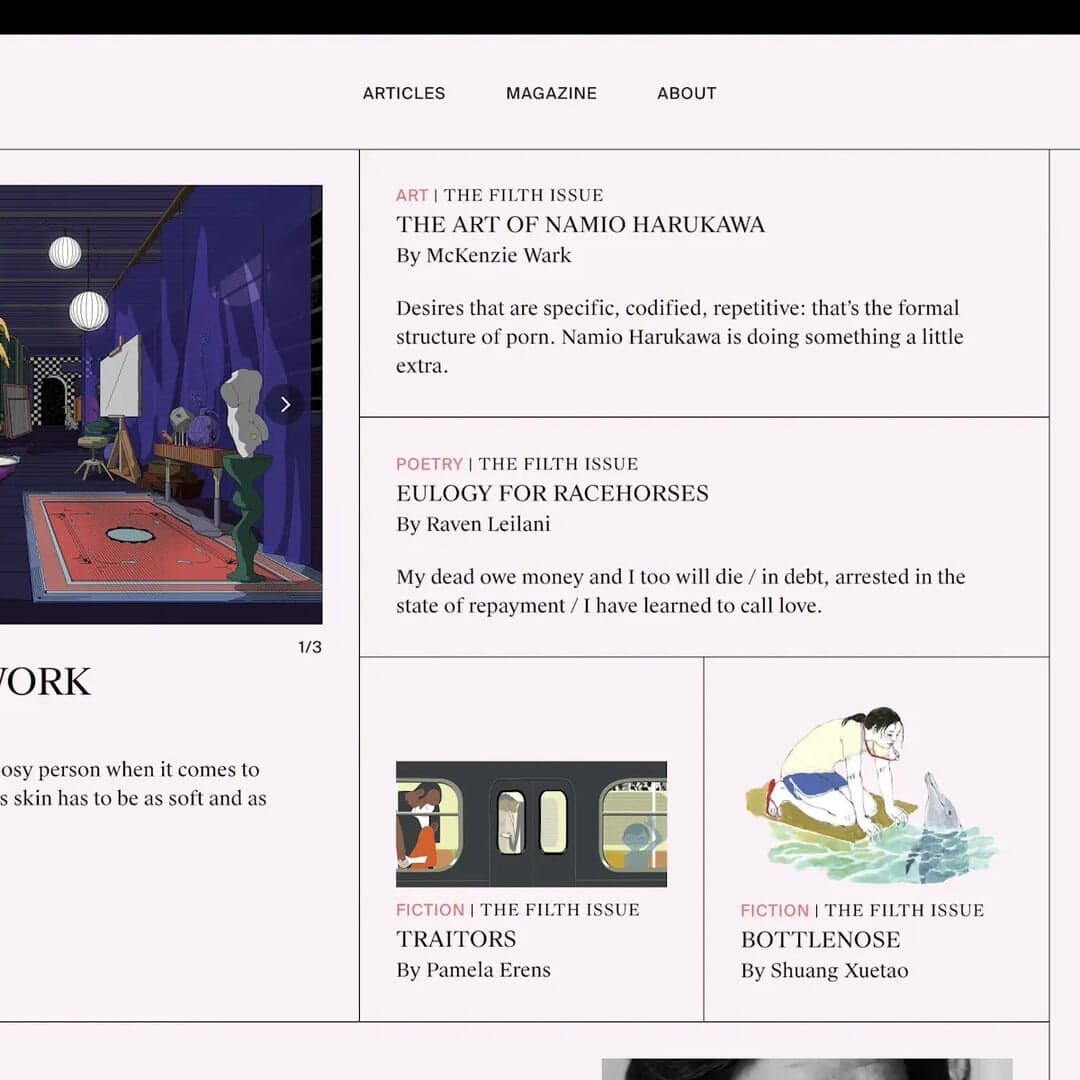Click the ART category label

point(412,195)
